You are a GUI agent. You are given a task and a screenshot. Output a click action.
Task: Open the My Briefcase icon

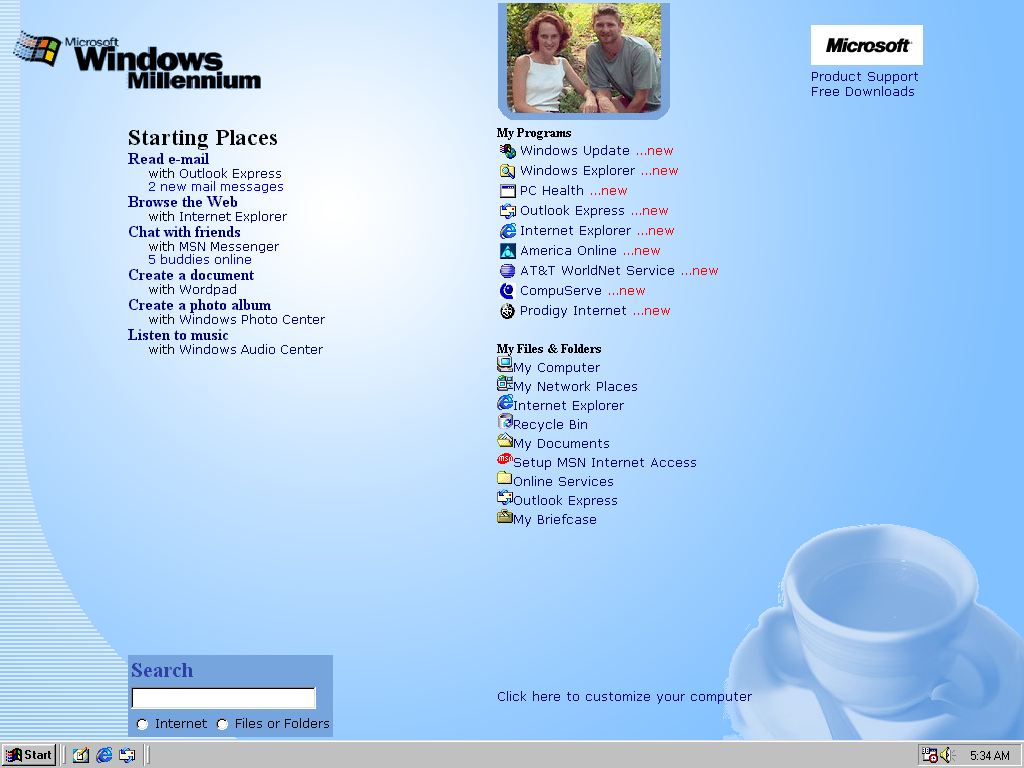(505, 517)
